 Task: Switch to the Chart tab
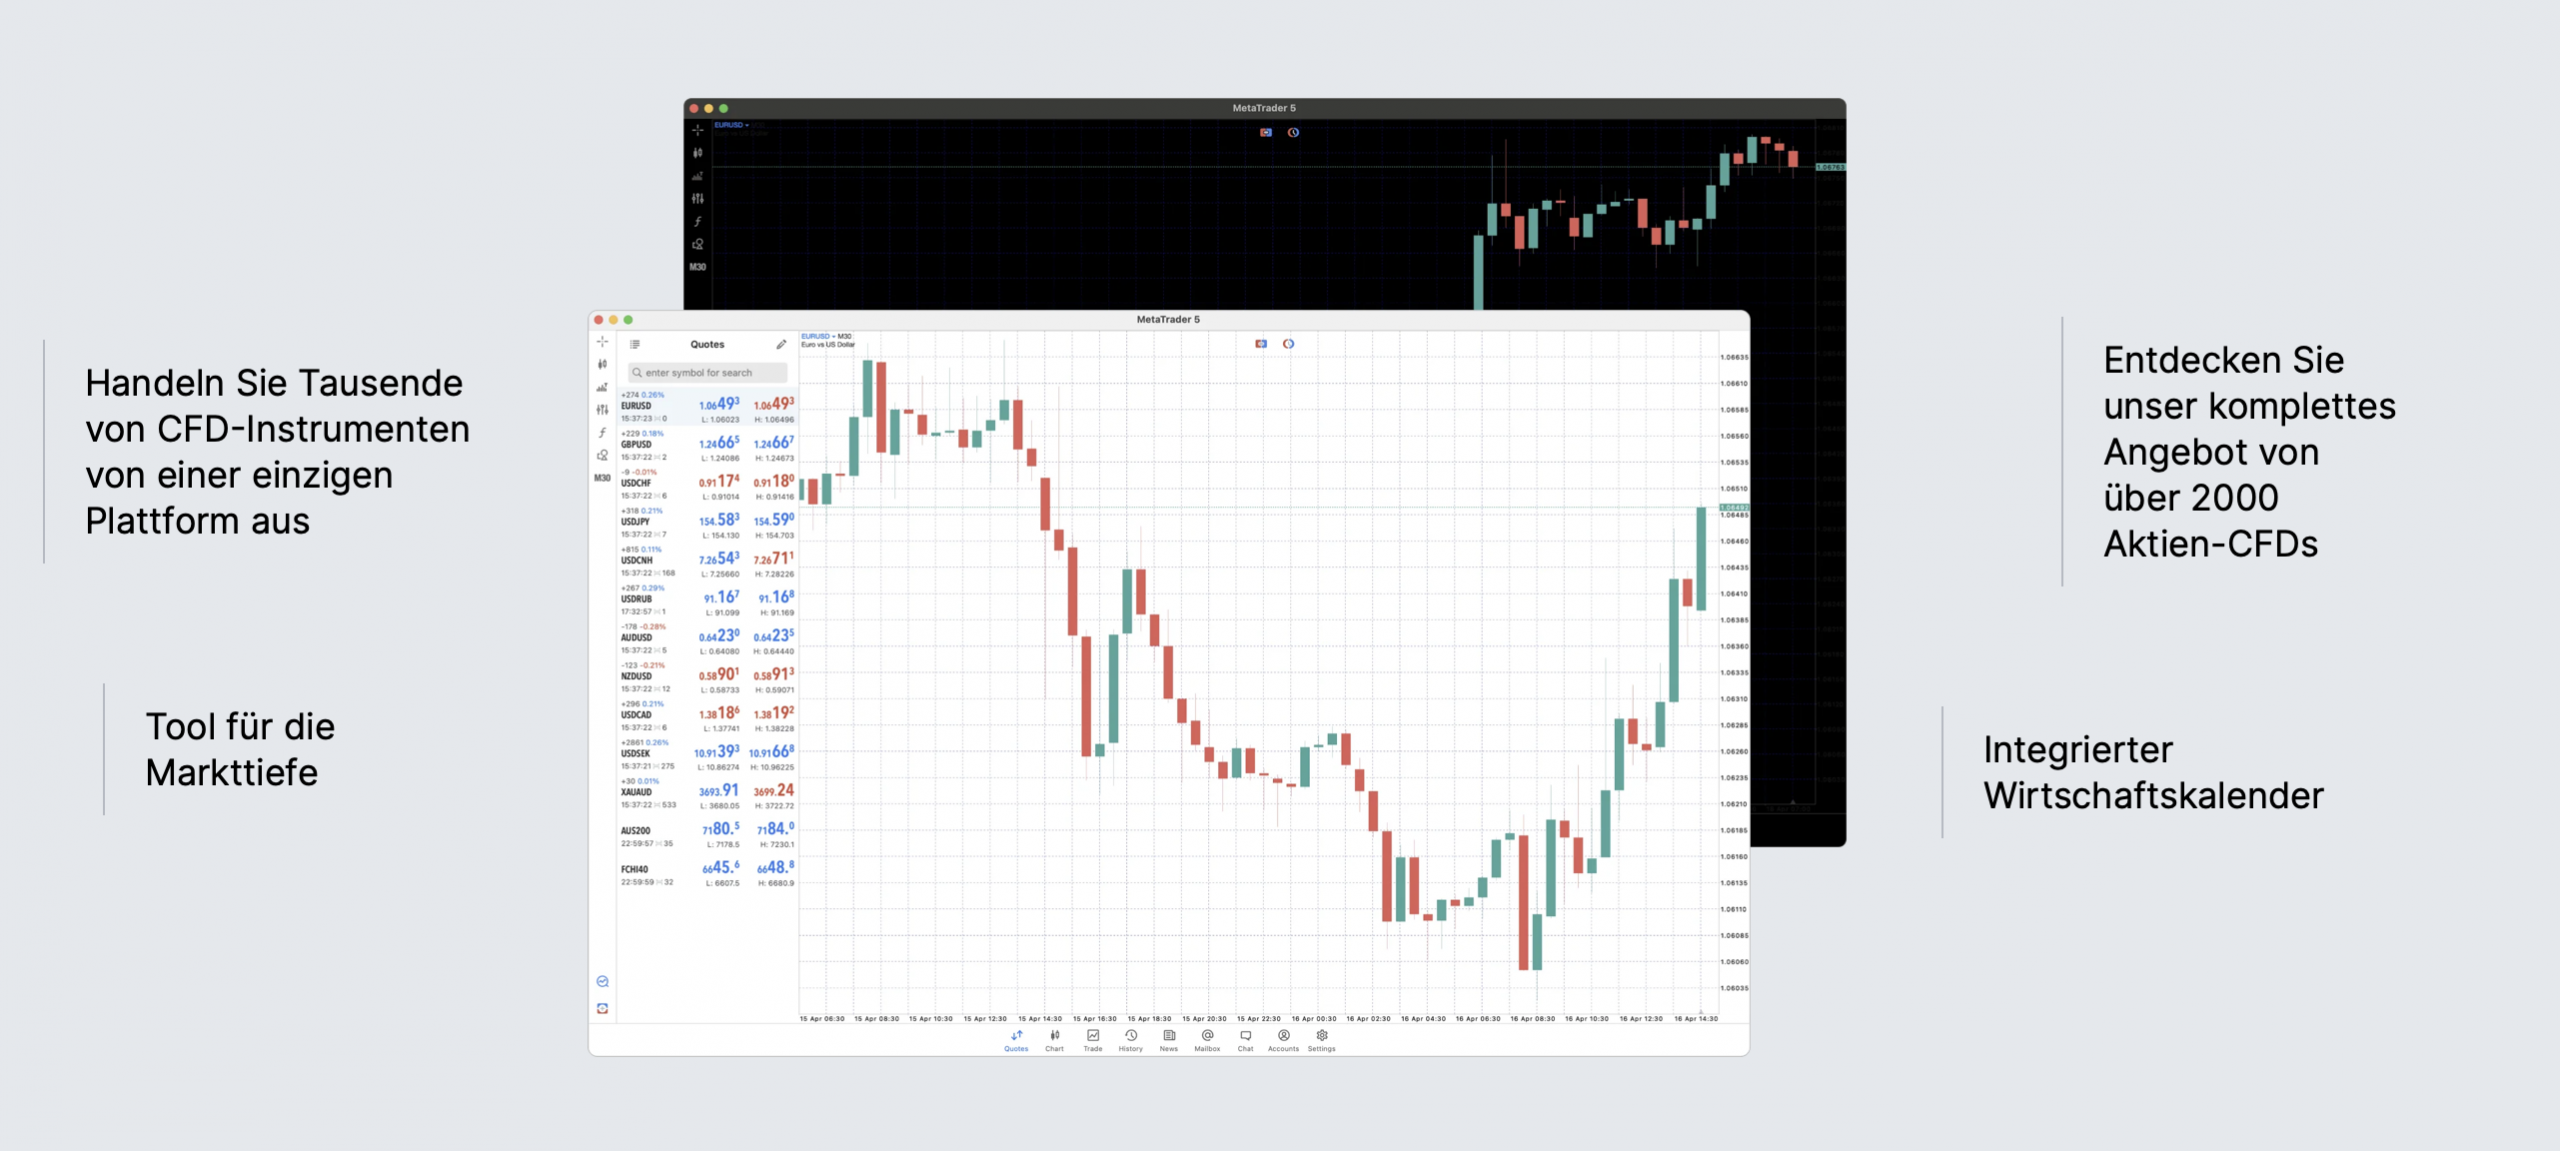[1054, 1040]
